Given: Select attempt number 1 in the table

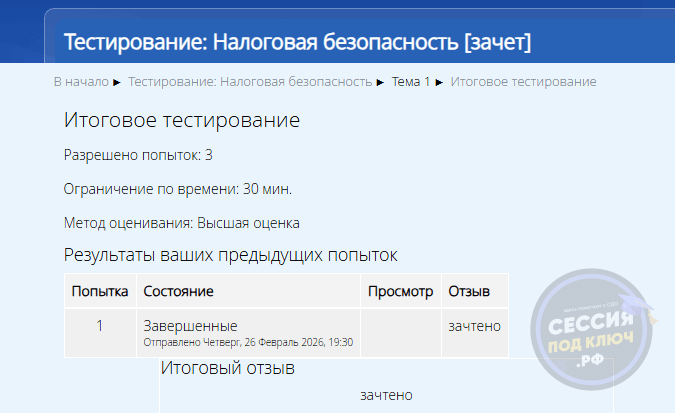Looking at the screenshot, I should tap(100, 326).
